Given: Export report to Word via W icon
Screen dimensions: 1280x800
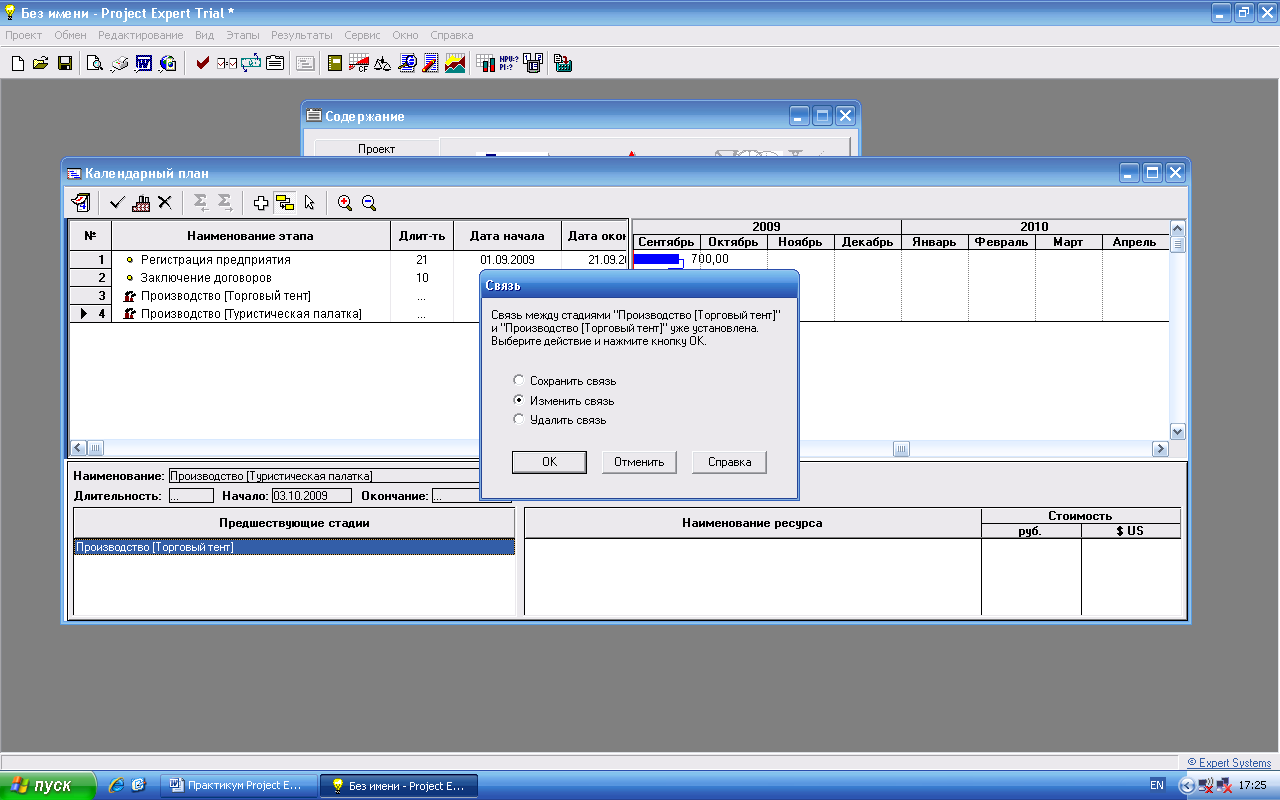Looking at the screenshot, I should [143, 63].
